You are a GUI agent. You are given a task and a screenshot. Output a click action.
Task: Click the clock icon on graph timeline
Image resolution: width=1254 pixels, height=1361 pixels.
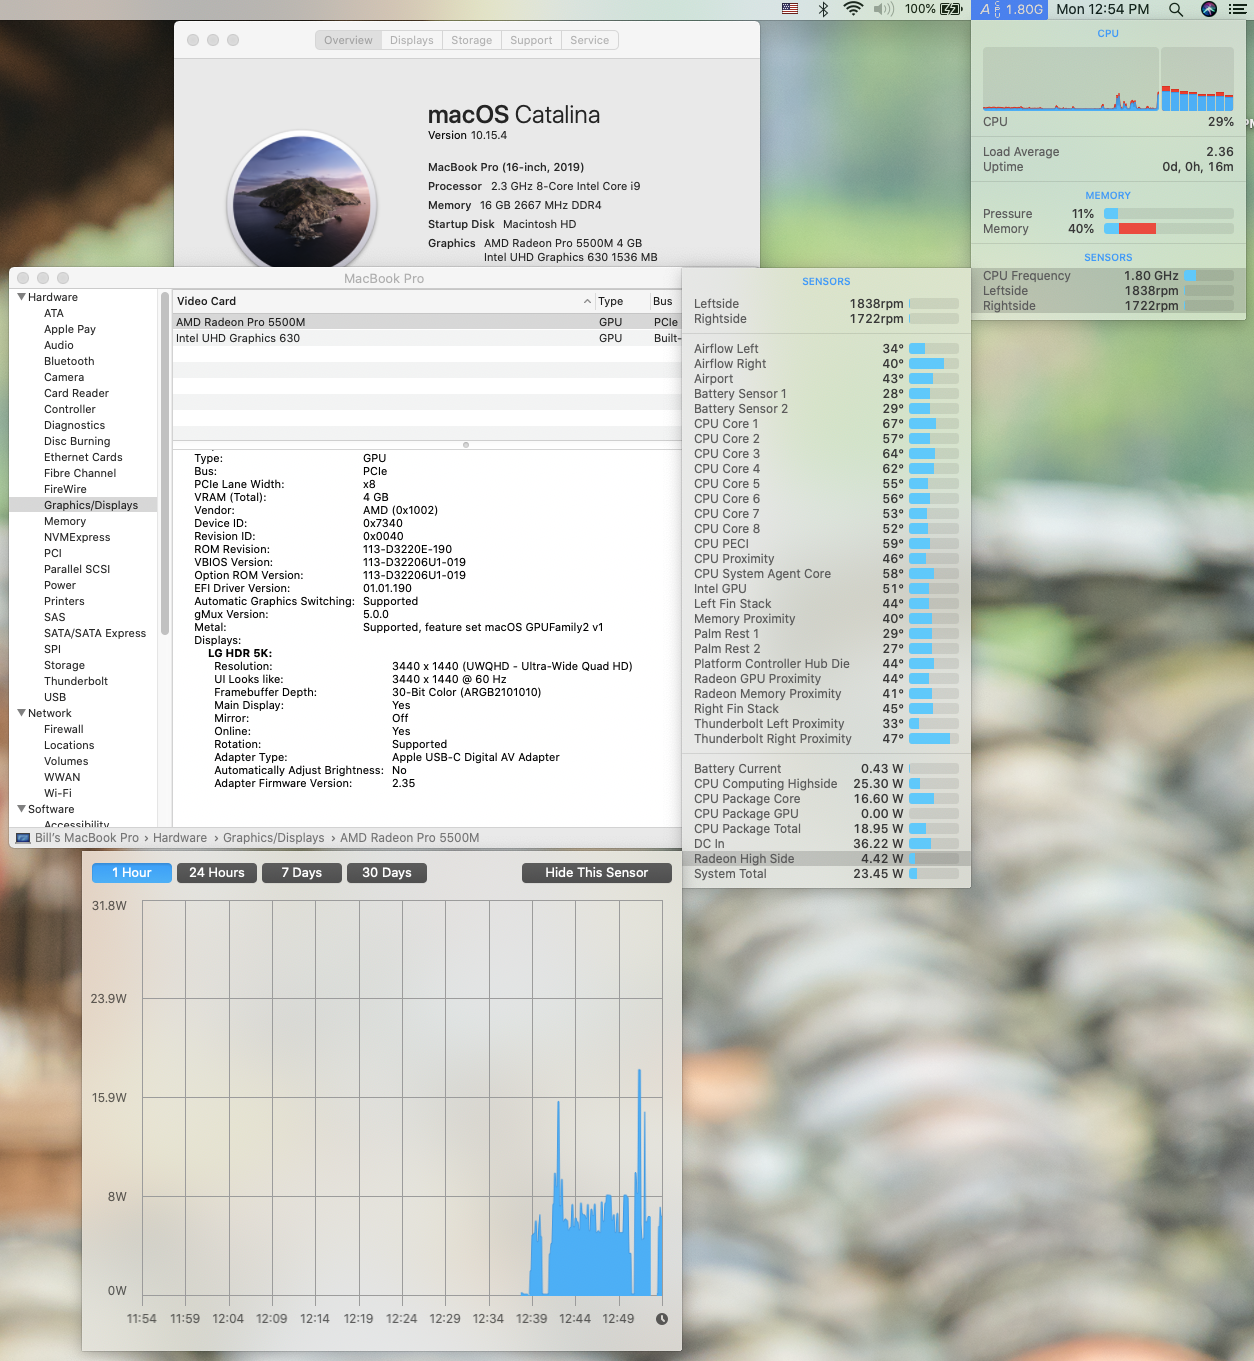pyautogui.click(x=661, y=1319)
